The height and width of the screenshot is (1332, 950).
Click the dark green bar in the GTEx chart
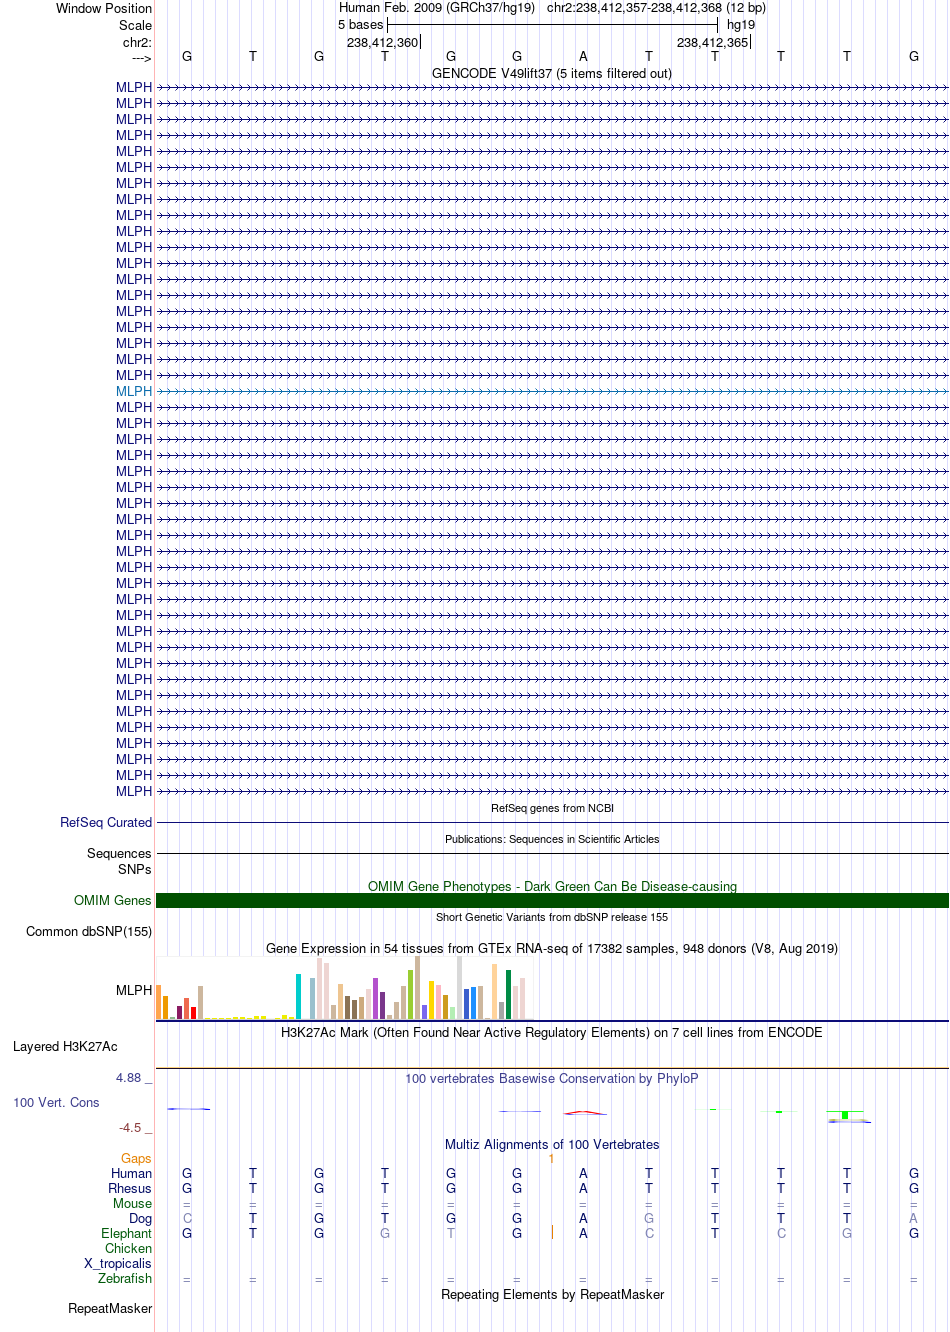click(x=508, y=994)
